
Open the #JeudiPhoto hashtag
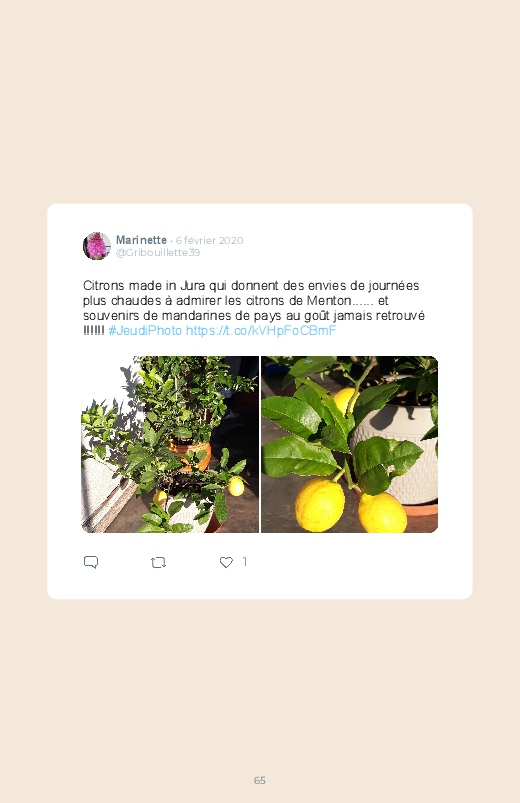coord(145,331)
